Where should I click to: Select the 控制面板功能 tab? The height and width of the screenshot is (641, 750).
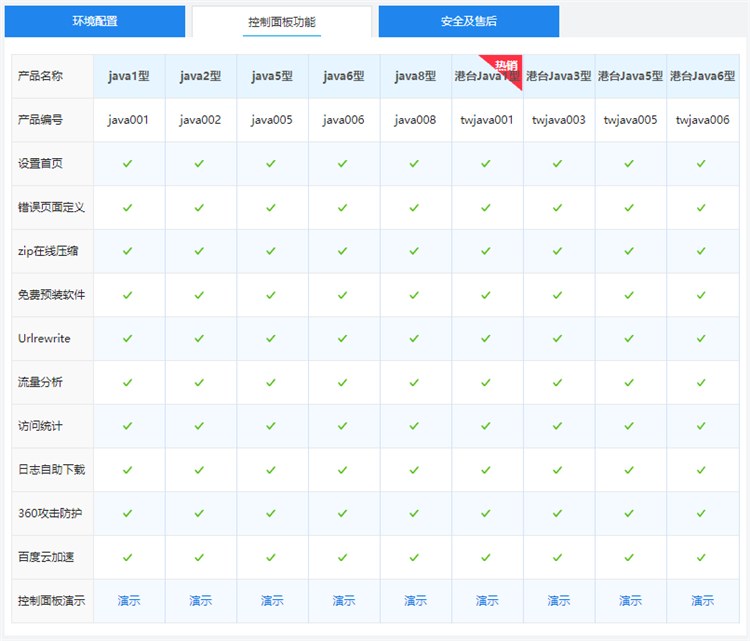281,21
